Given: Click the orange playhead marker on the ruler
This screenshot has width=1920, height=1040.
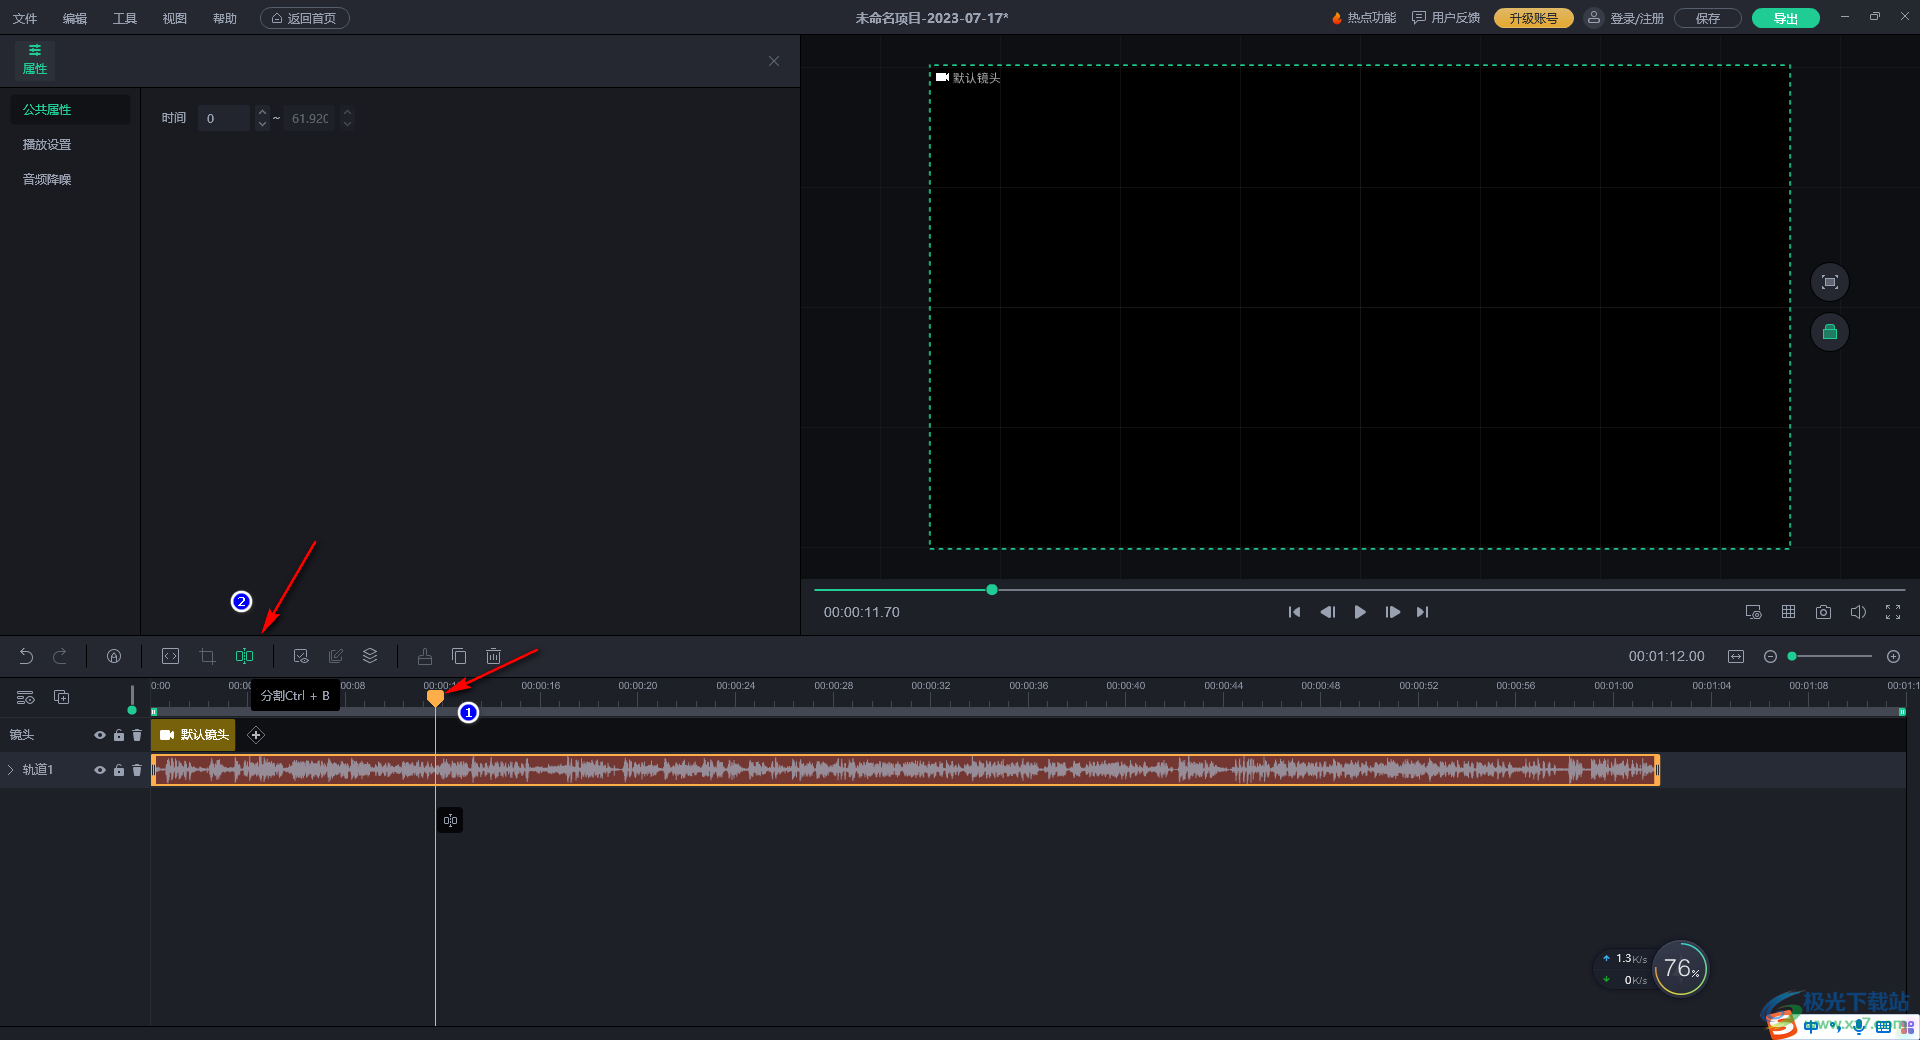Looking at the screenshot, I should click(435, 697).
